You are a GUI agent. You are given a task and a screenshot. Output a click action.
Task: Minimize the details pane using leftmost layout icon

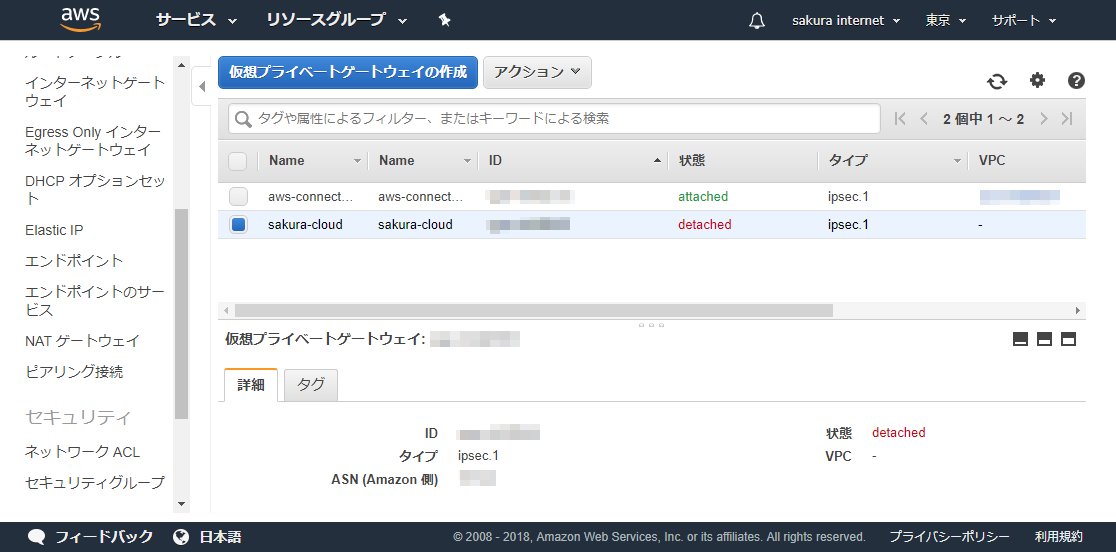click(x=1021, y=339)
